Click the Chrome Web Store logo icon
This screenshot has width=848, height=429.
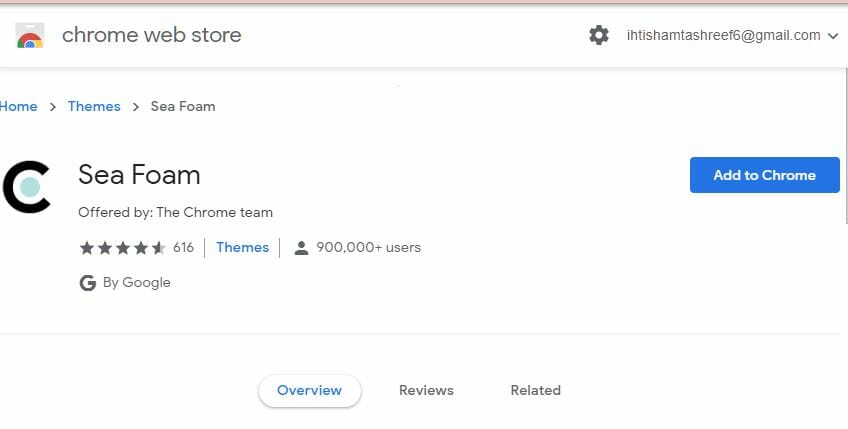click(30, 36)
